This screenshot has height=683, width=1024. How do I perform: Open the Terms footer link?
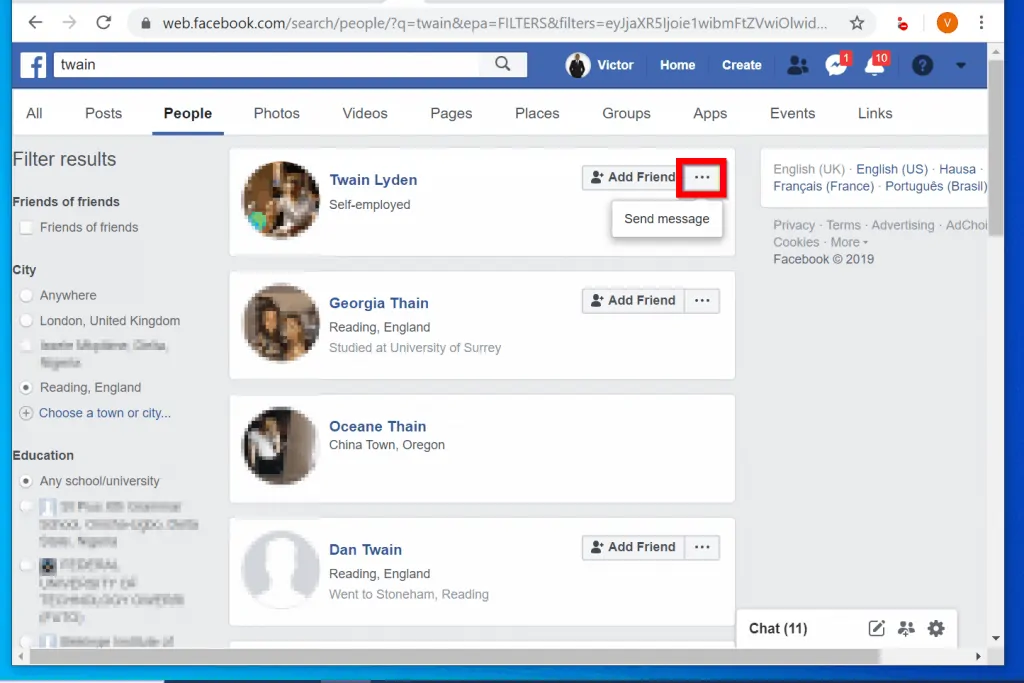click(843, 225)
